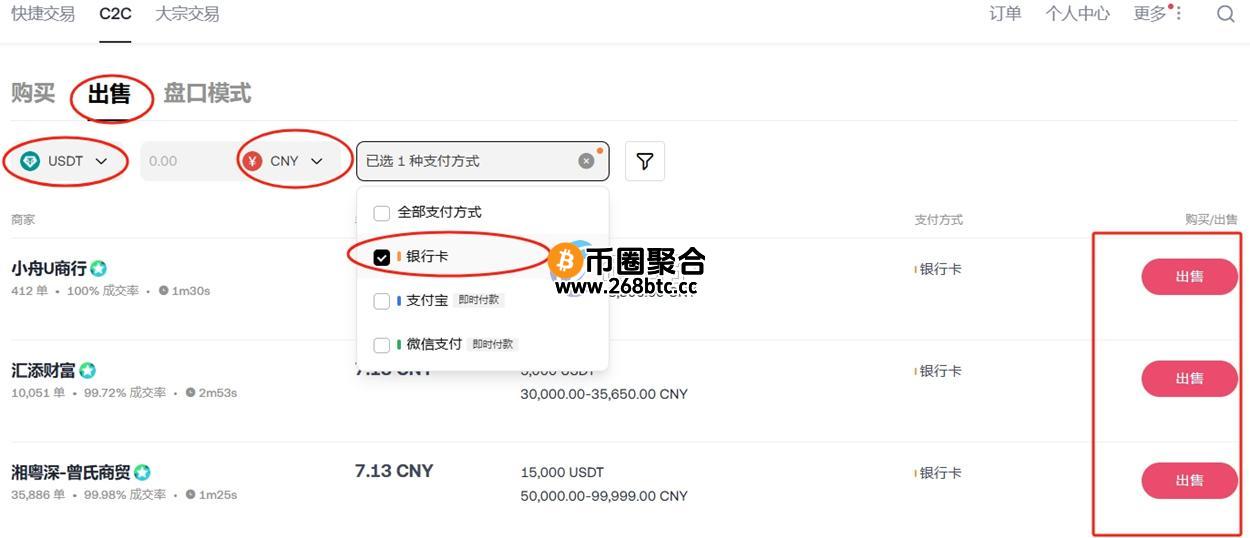Click the USDT coin icon
1250x538 pixels.
tap(31, 161)
